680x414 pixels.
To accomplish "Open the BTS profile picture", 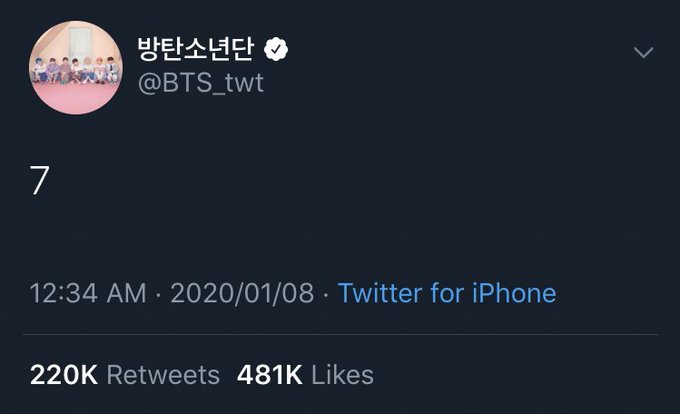I will tap(76, 68).
